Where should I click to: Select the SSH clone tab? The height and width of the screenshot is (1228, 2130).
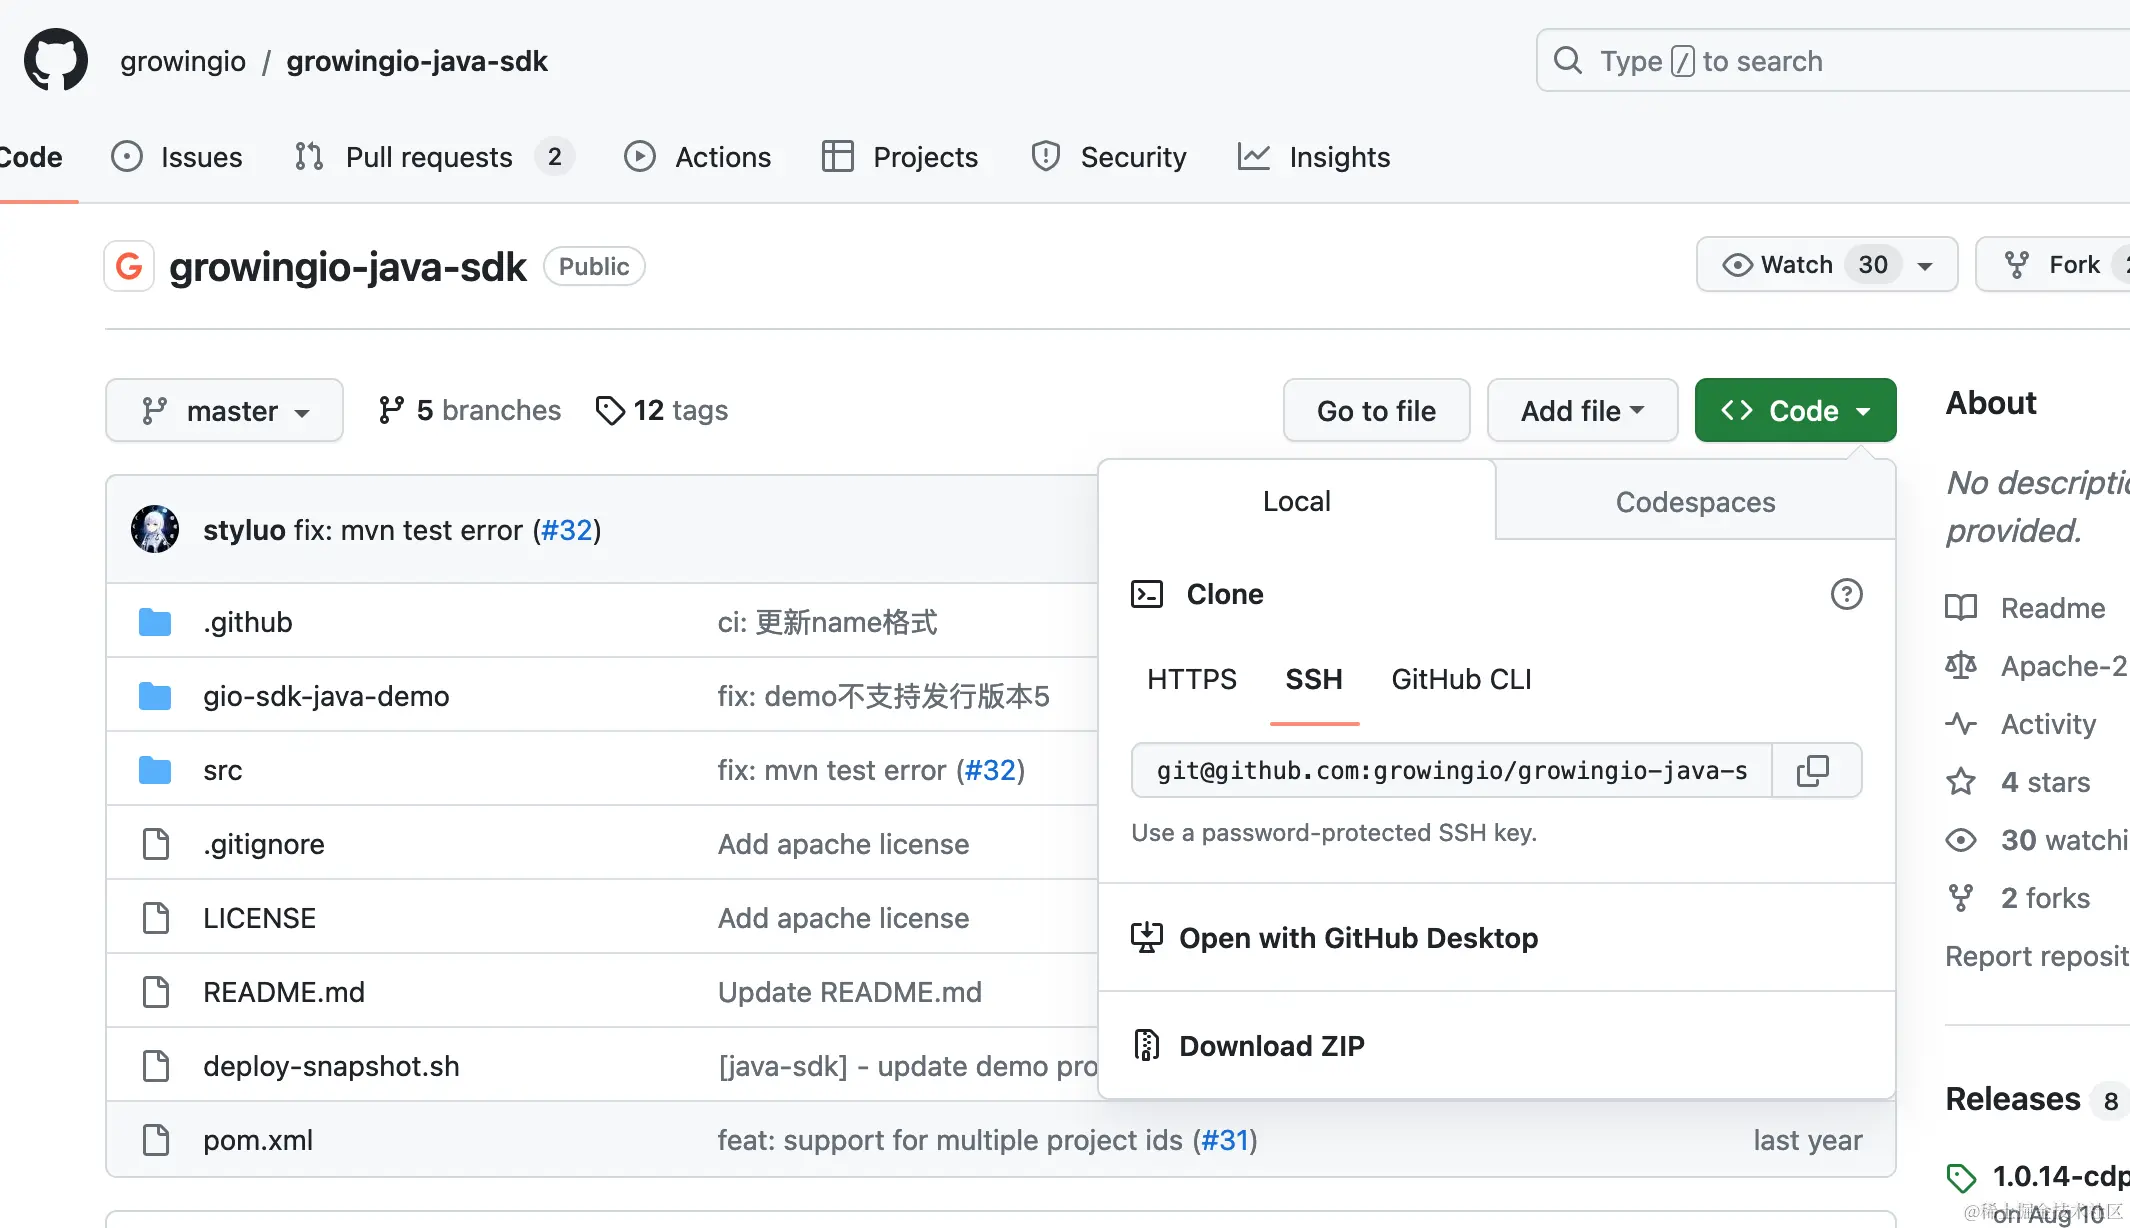coord(1314,679)
